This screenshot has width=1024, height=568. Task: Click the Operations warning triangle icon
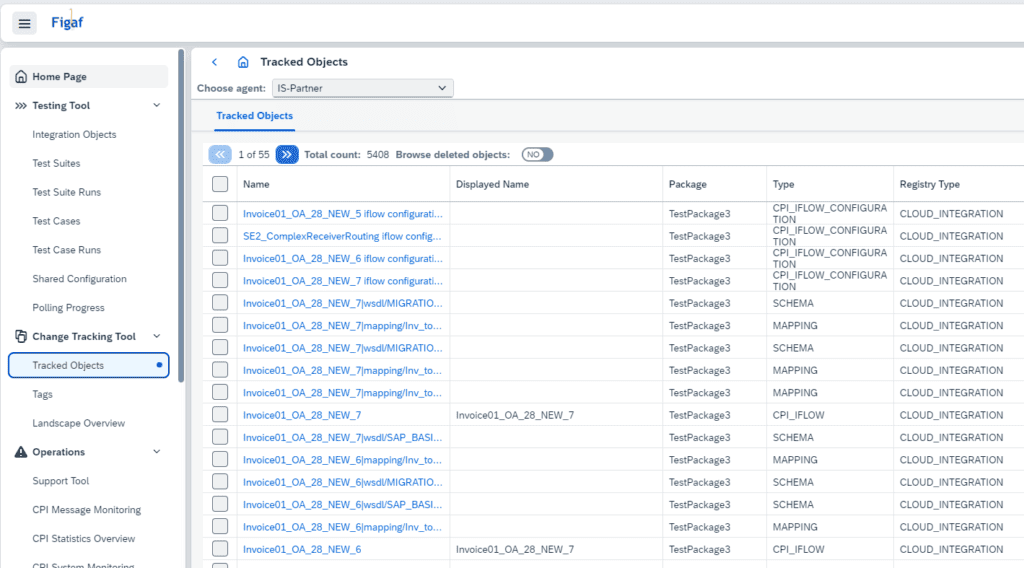pyautogui.click(x=21, y=452)
